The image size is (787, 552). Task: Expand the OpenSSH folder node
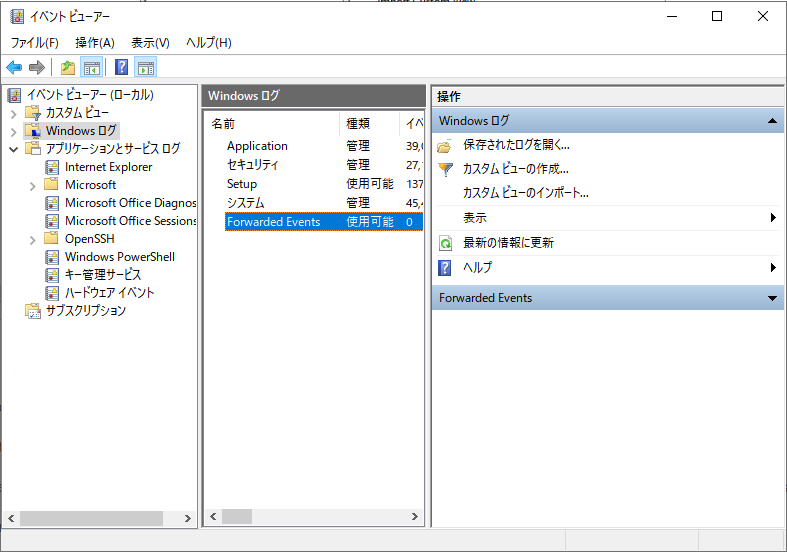(x=33, y=239)
